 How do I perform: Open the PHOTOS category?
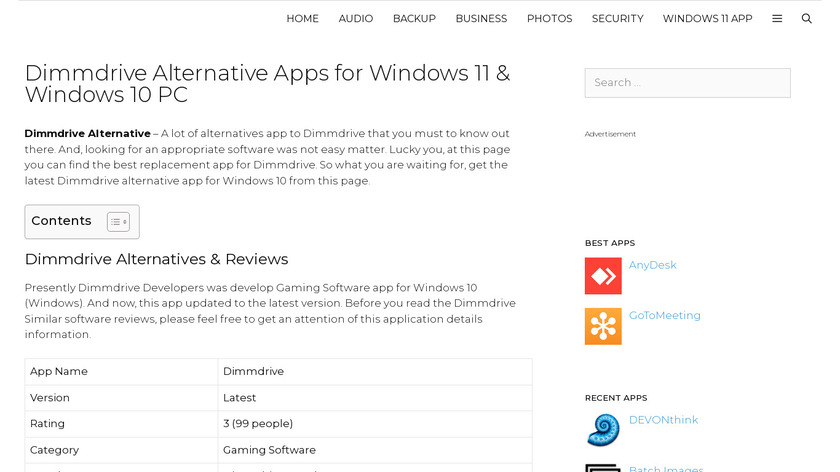(550, 19)
